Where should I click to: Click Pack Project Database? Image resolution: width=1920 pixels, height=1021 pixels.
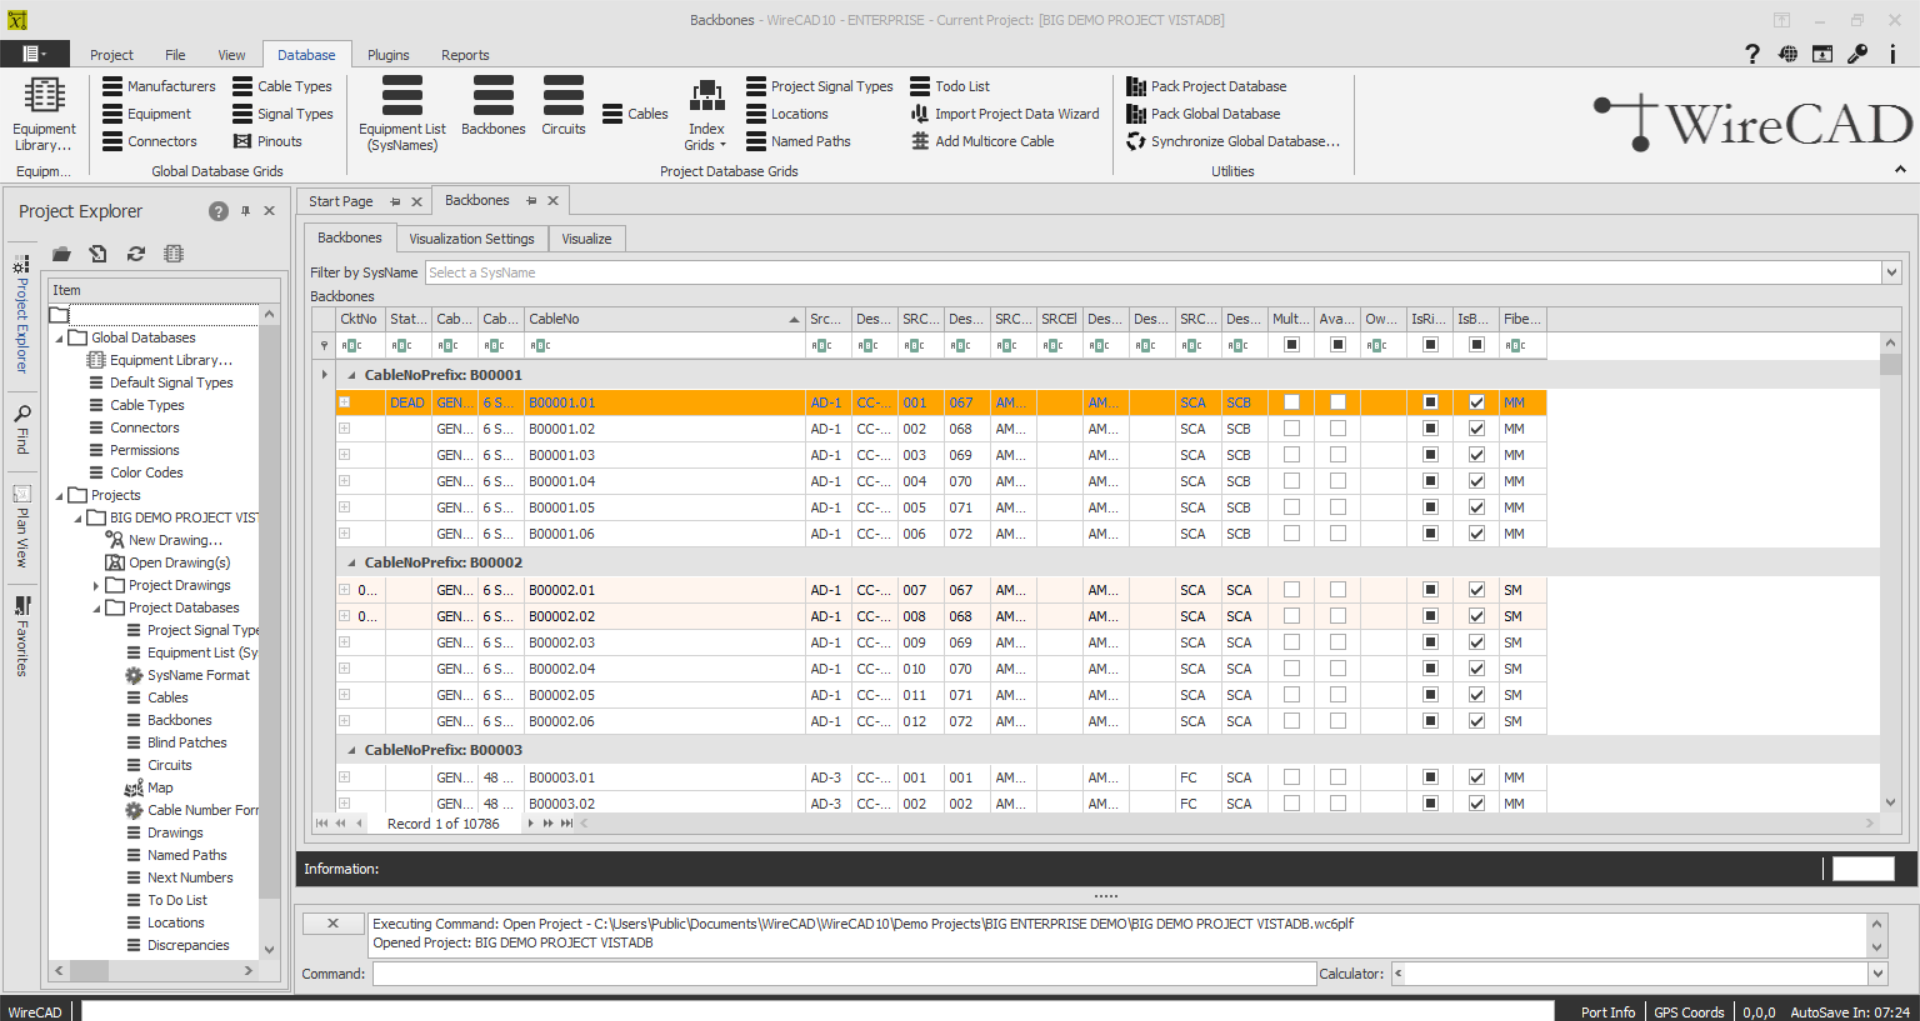1206,86
